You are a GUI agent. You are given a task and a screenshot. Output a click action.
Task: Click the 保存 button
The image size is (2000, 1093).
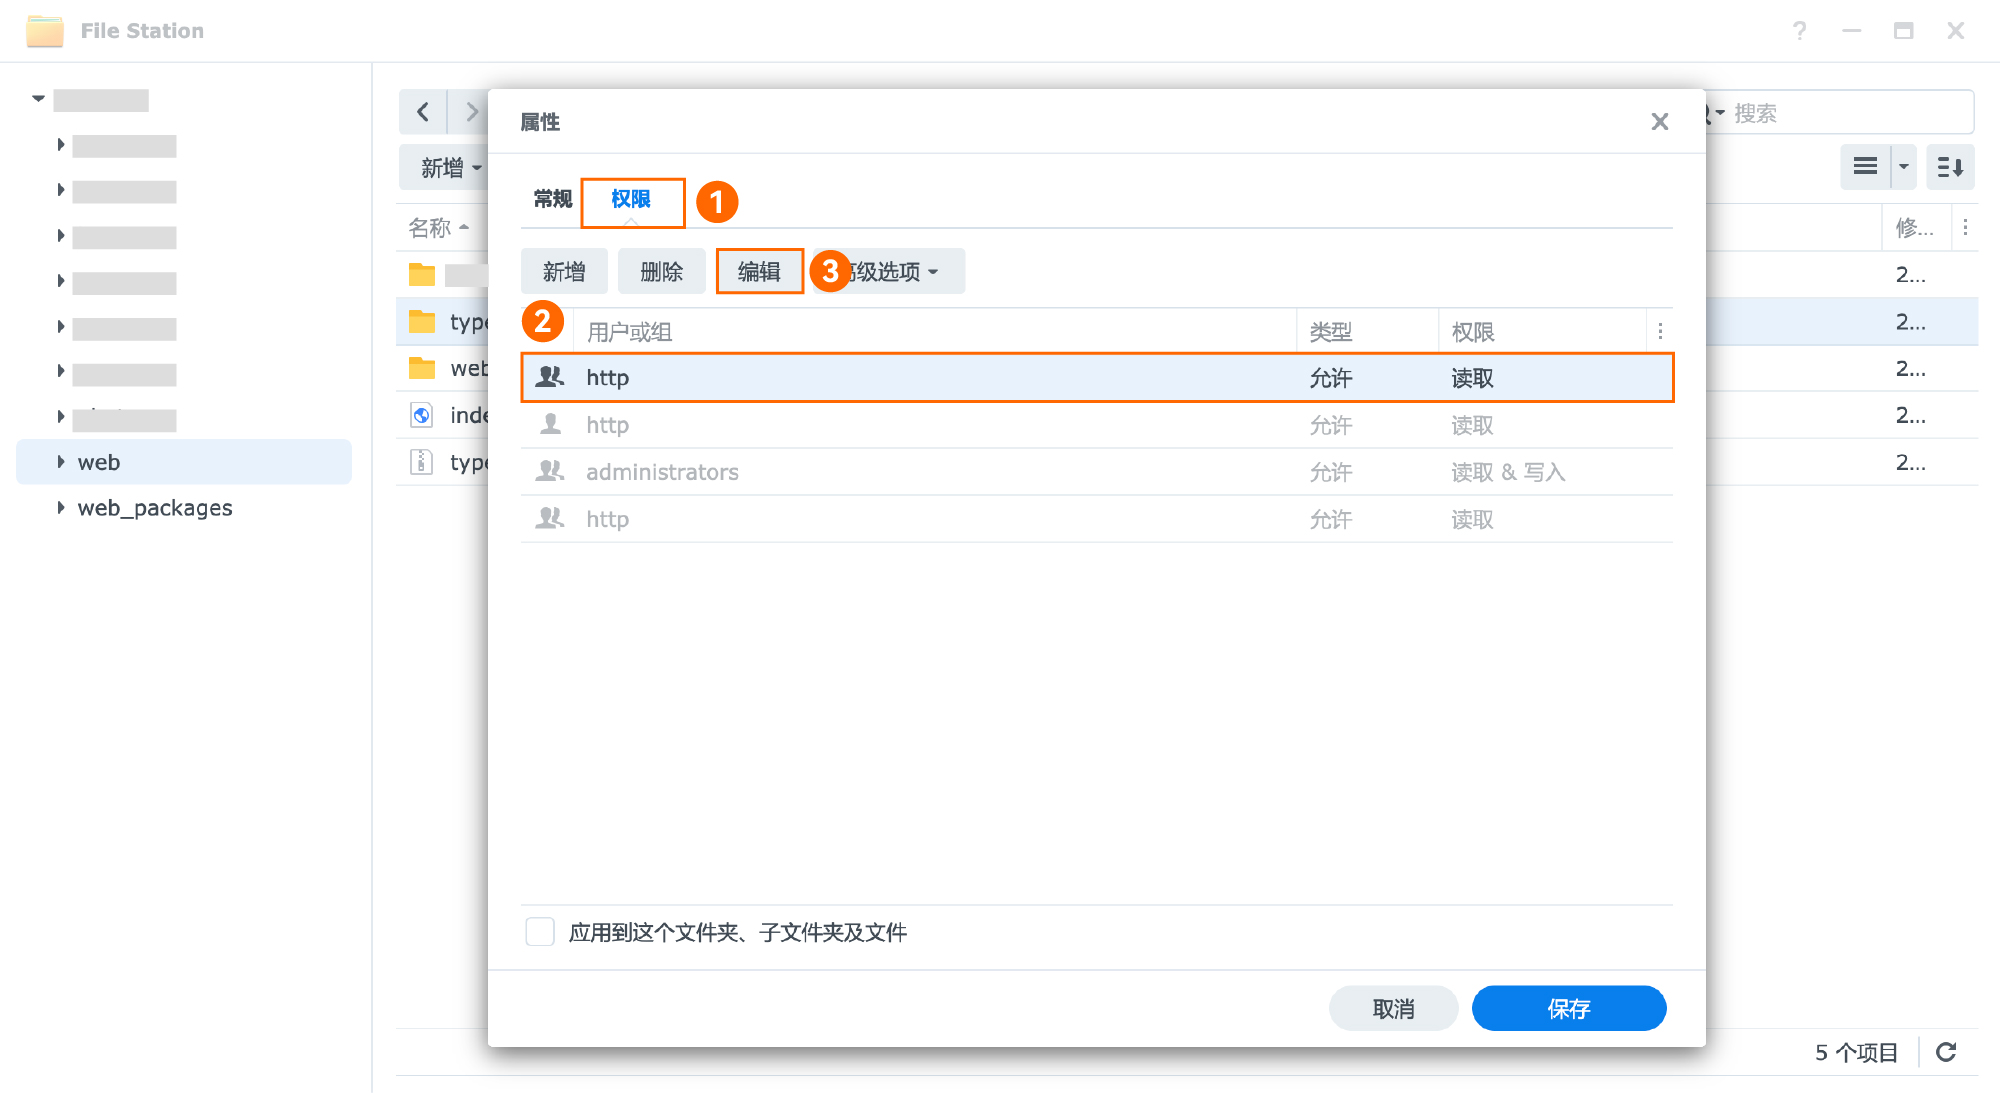point(1568,1008)
